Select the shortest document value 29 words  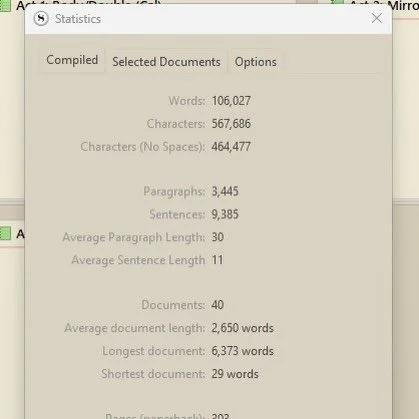(x=235, y=374)
